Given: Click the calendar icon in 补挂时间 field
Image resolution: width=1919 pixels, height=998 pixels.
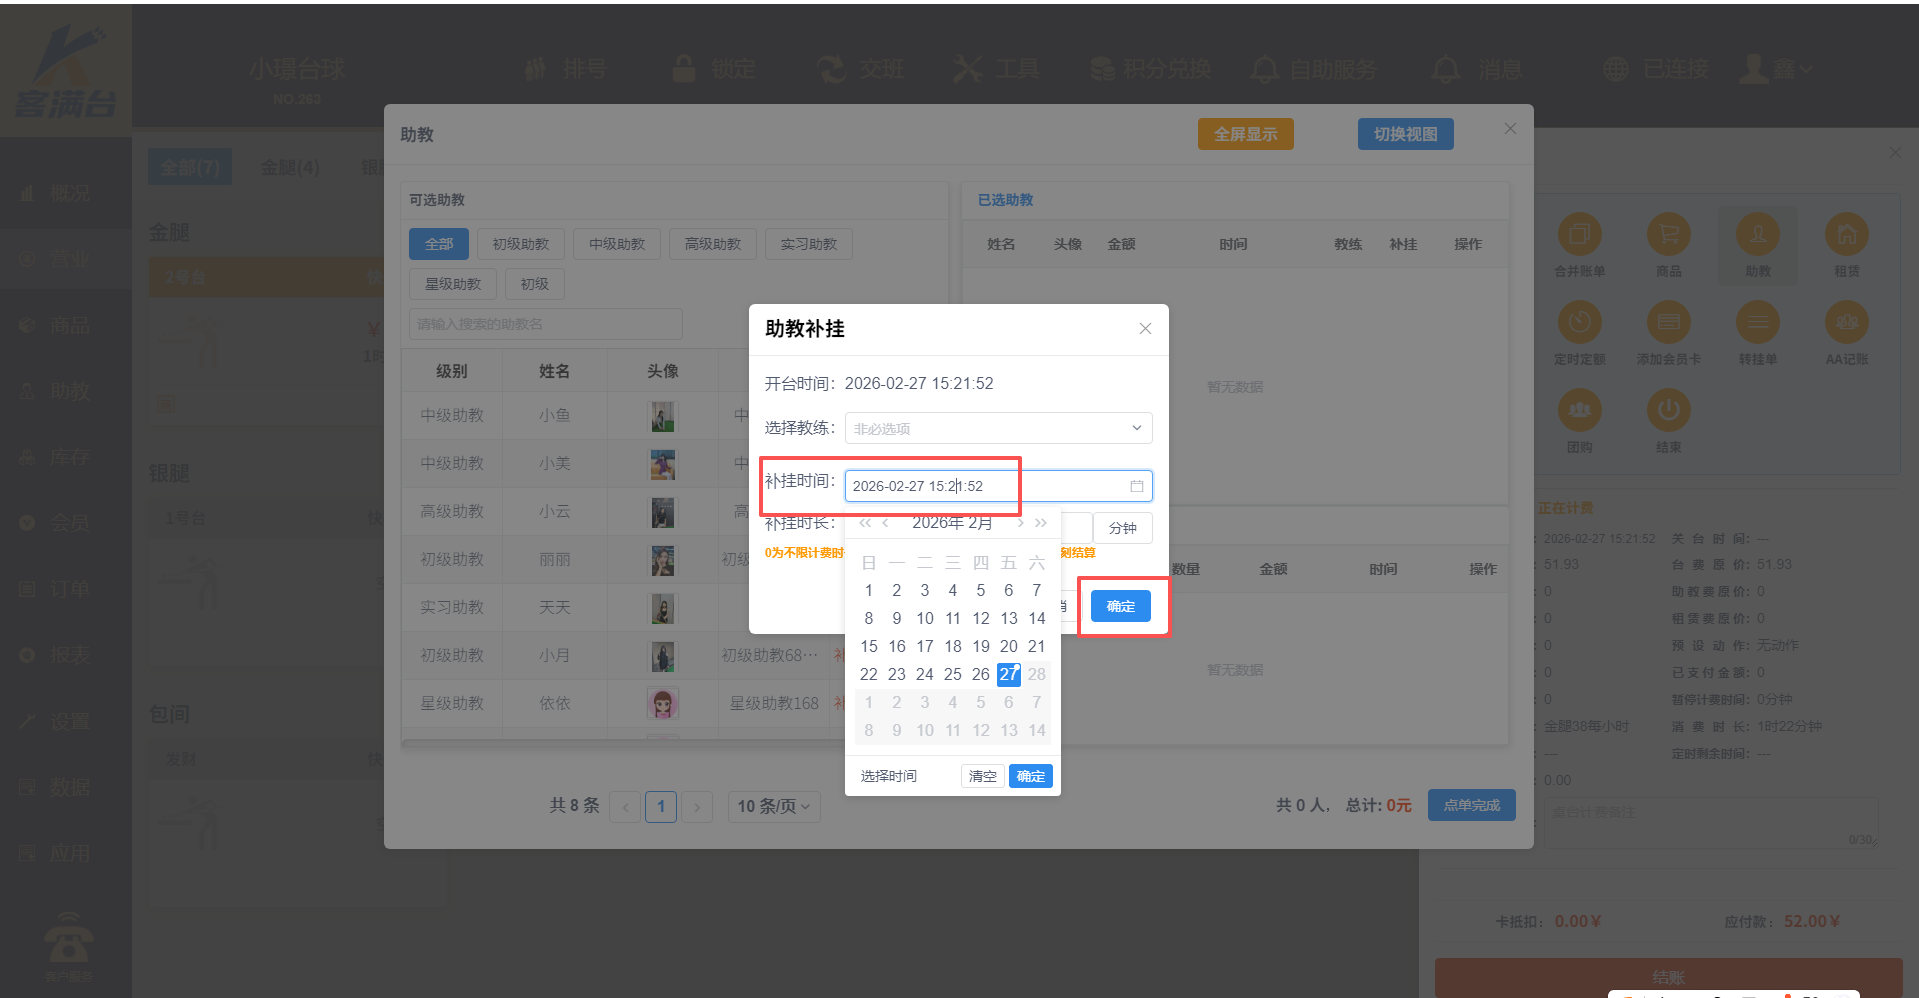Looking at the screenshot, I should point(1136,486).
